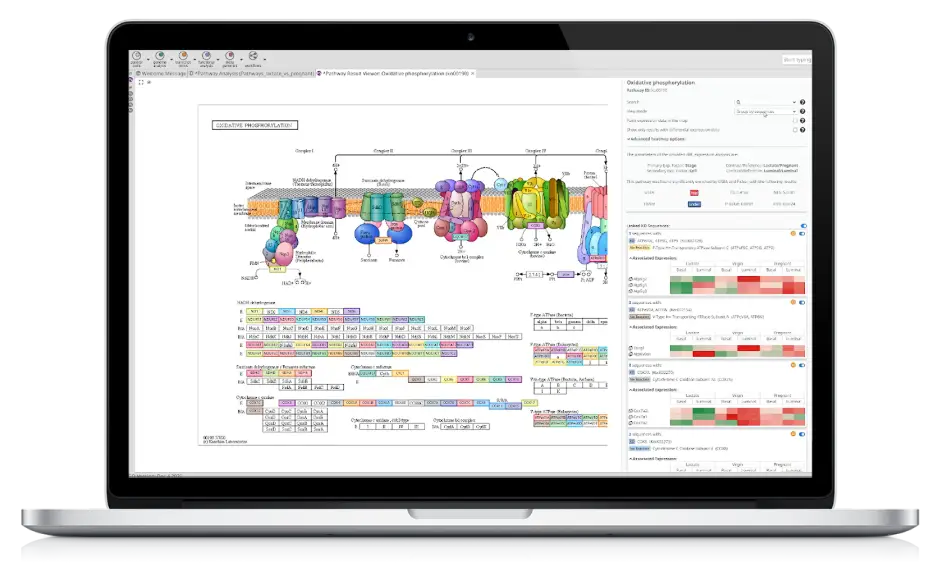Click the No Reaction badge in first card

click(x=640, y=247)
